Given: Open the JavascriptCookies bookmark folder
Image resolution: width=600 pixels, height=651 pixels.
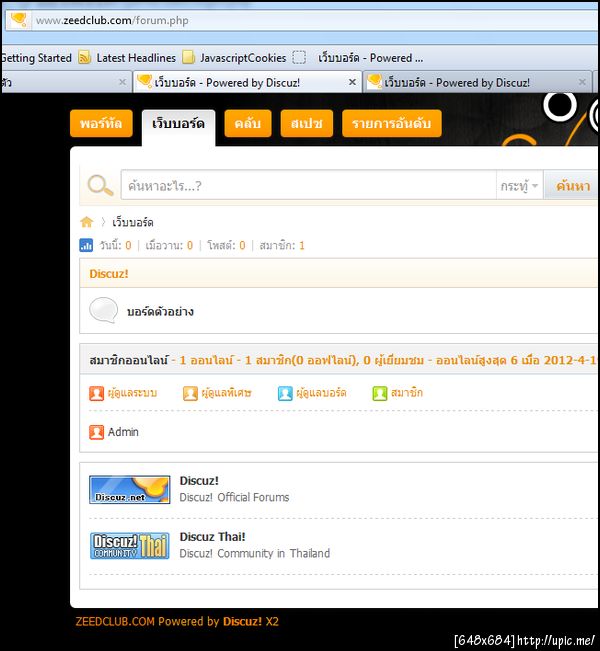Looking at the screenshot, I should click(234, 58).
